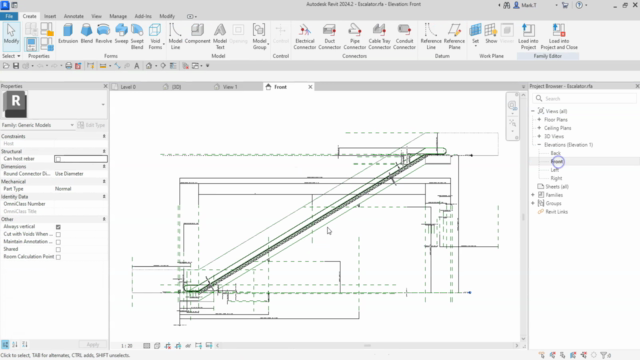
Task: Open the Manage ribbon tab
Action: click(x=118, y=16)
